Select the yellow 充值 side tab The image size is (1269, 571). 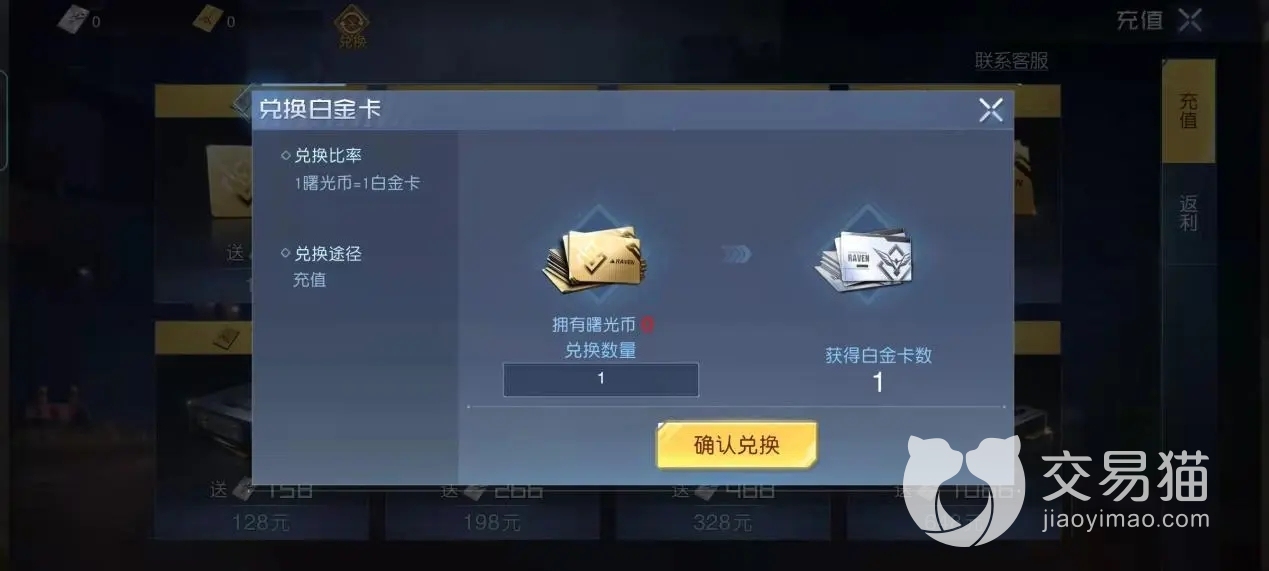click(1188, 110)
